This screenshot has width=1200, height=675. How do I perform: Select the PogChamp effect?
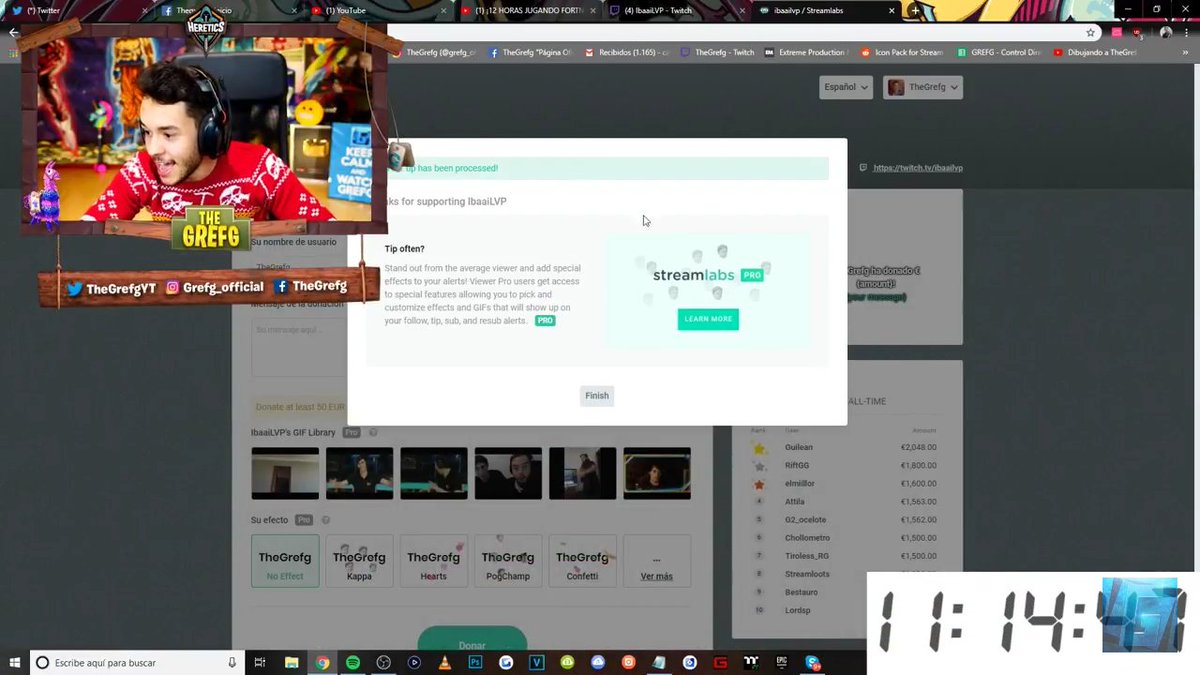508,561
